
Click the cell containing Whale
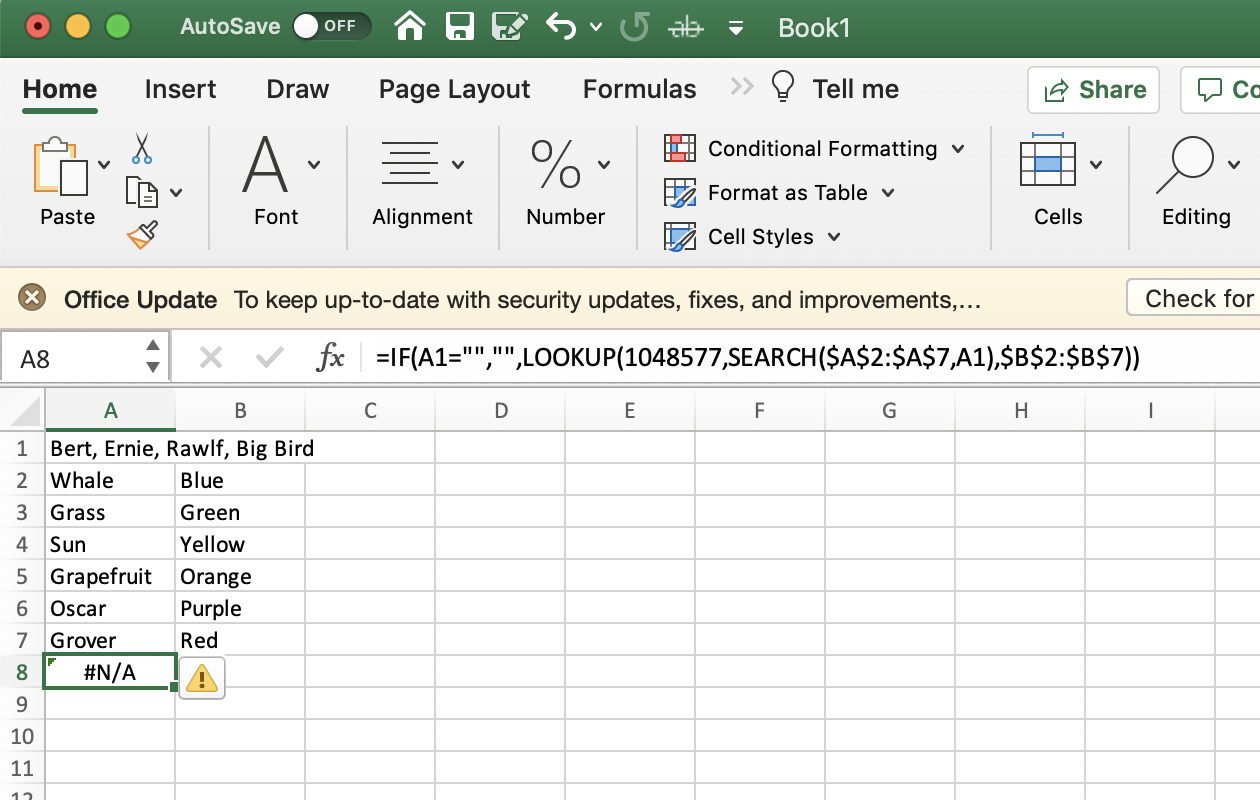tap(110, 480)
